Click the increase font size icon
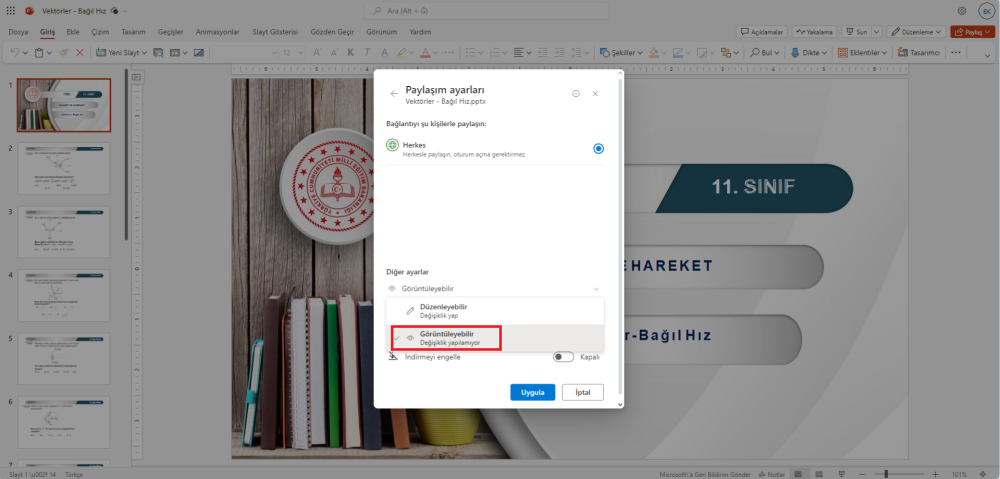Screen dimensions: 1000x479 click(317, 52)
